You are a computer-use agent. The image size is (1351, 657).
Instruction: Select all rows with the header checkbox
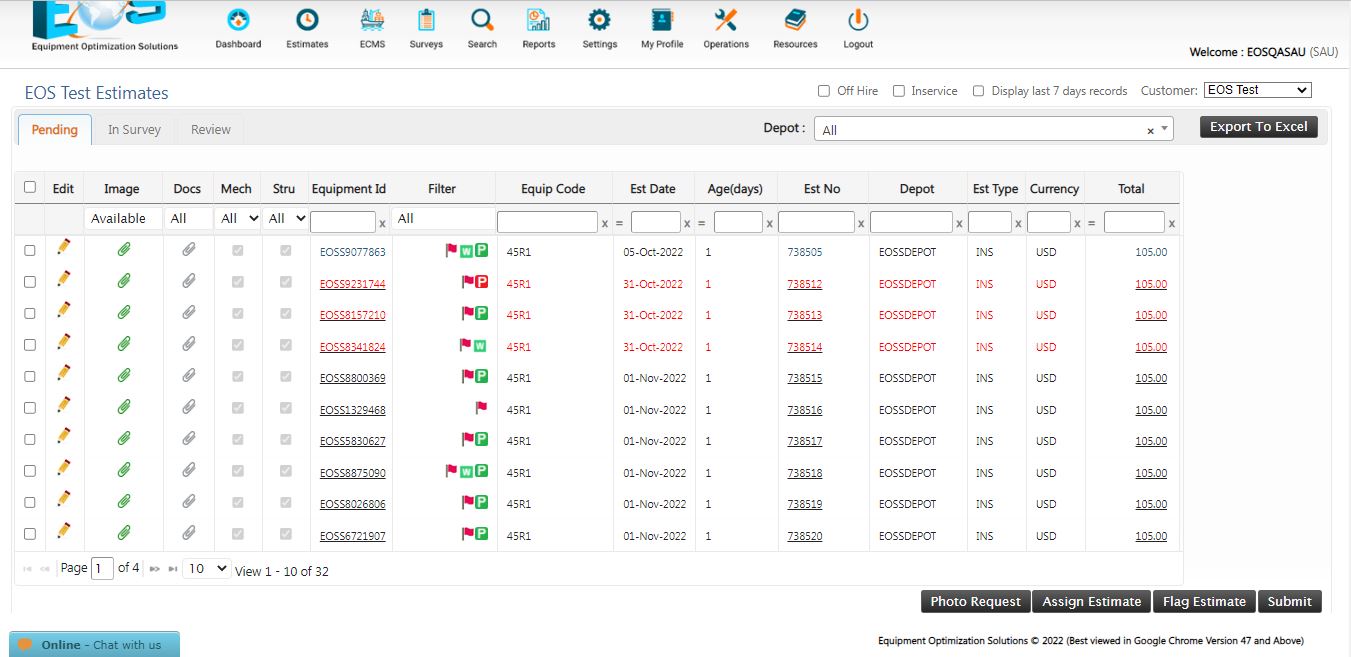tap(29, 188)
